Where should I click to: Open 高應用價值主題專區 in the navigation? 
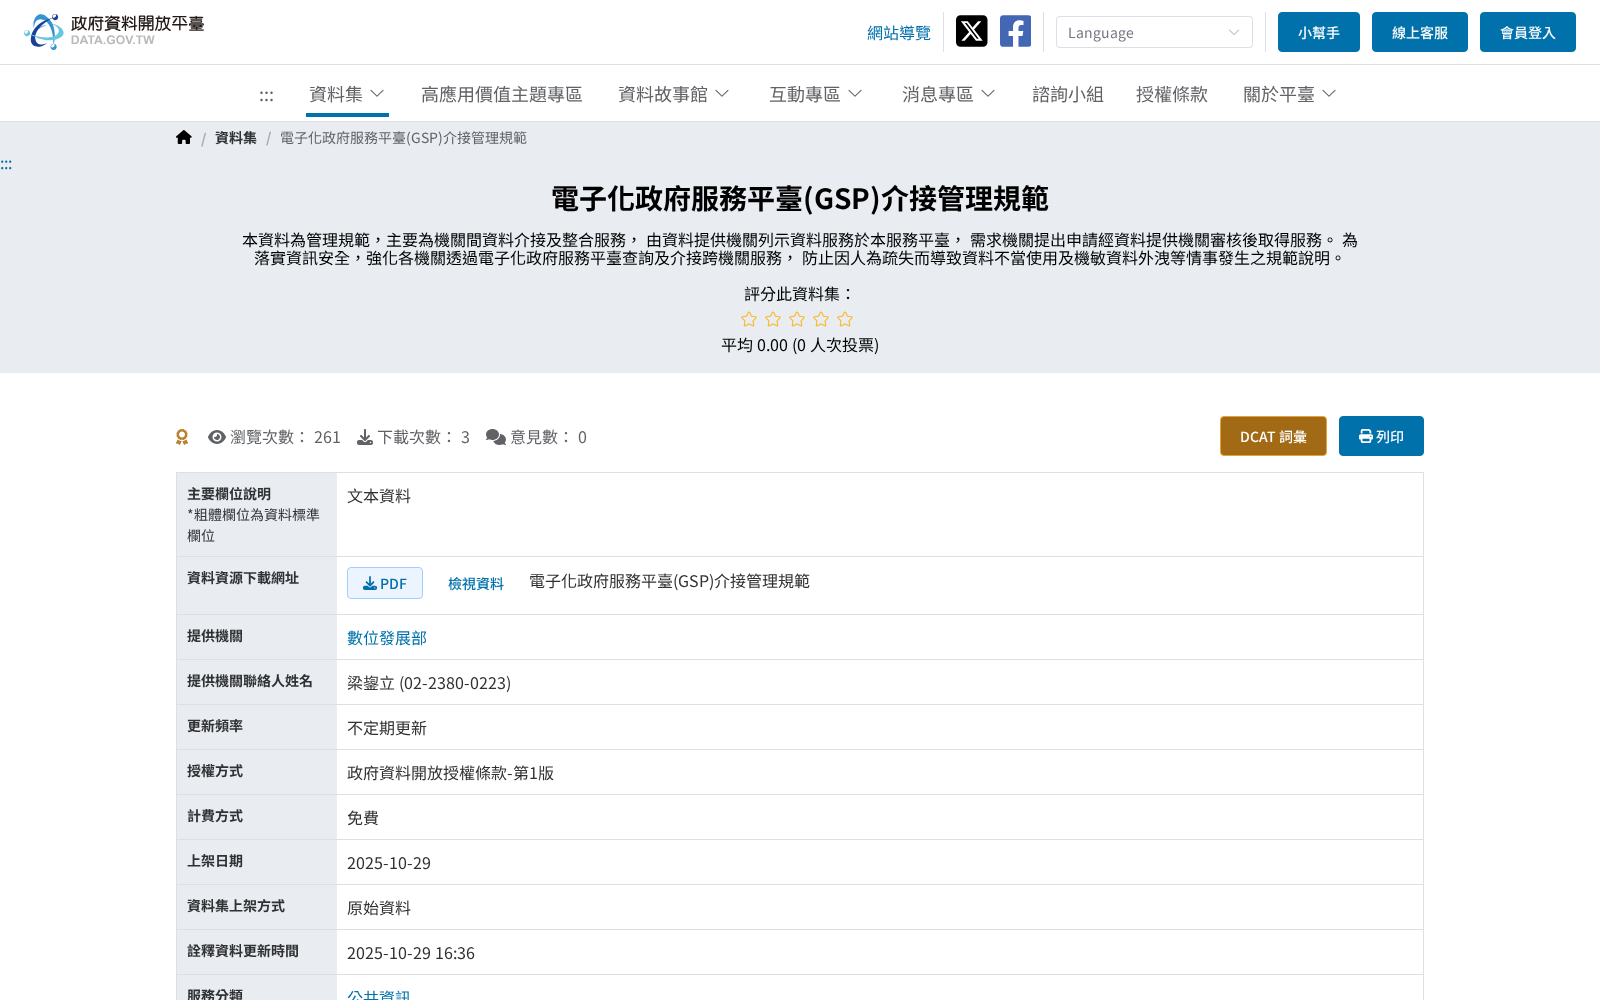(501, 94)
